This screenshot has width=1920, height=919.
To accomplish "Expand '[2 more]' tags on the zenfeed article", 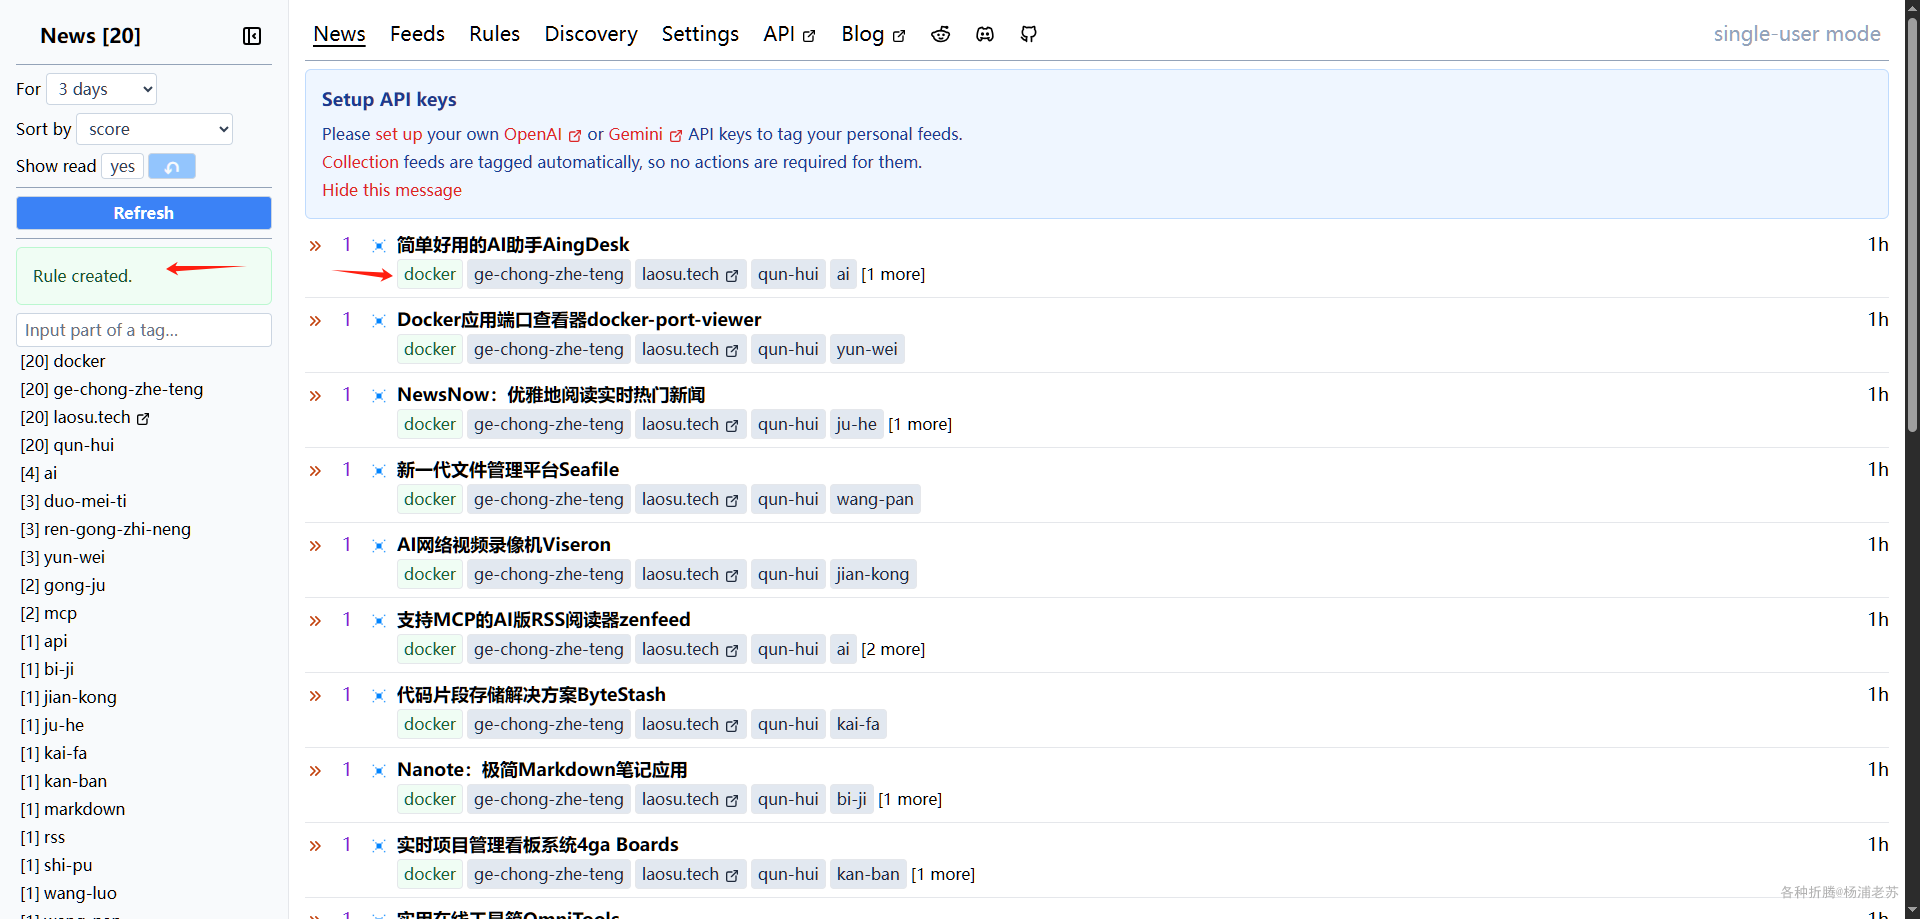I will (893, 649).
